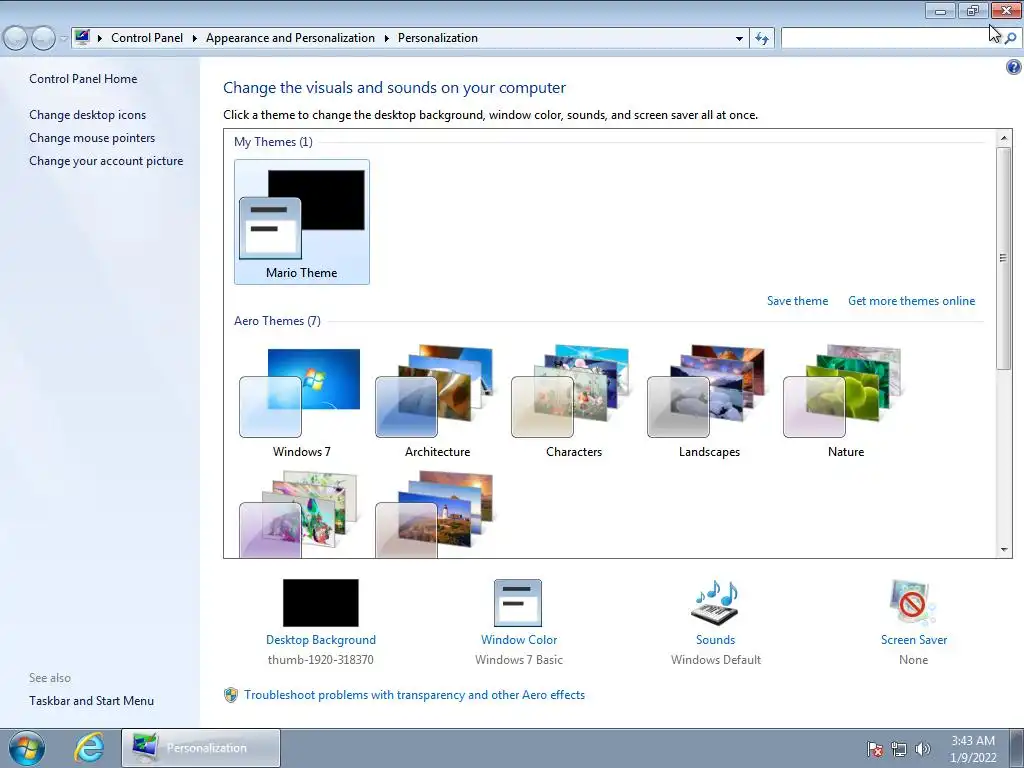This screenshot has height=768, width=1024.
Task: Select the Mario Theme thumbnail
Action: click(302, 222)
